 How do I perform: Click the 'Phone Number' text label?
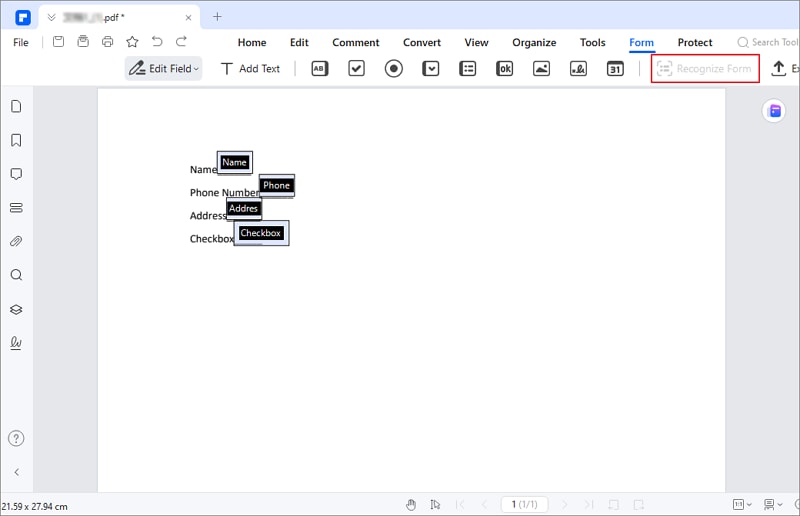(x=224, y=192)
